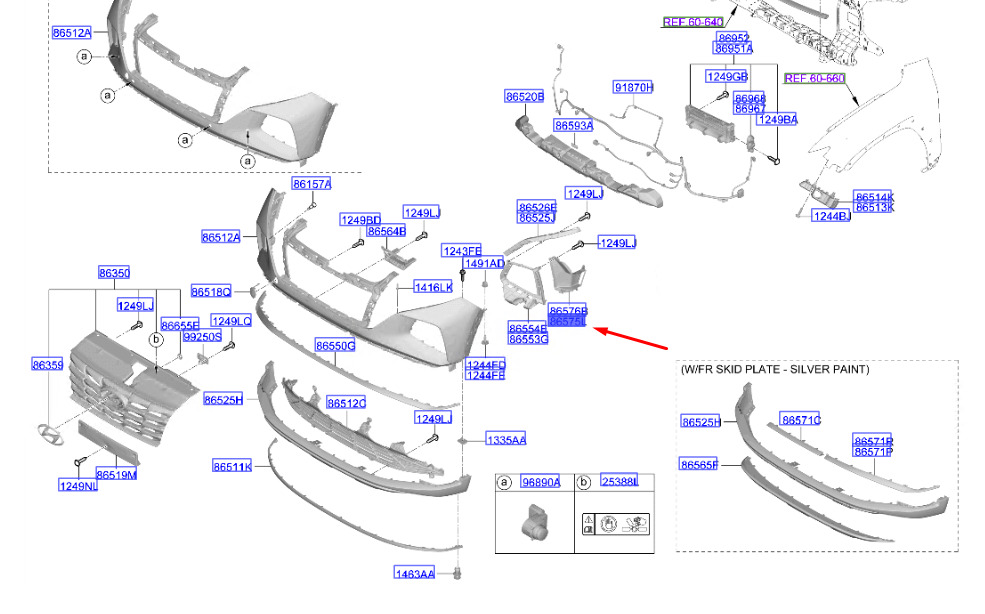Select radiator grille assembly label 86350
This screenshot has width=985, height=614.
click(x=113, y=273)
